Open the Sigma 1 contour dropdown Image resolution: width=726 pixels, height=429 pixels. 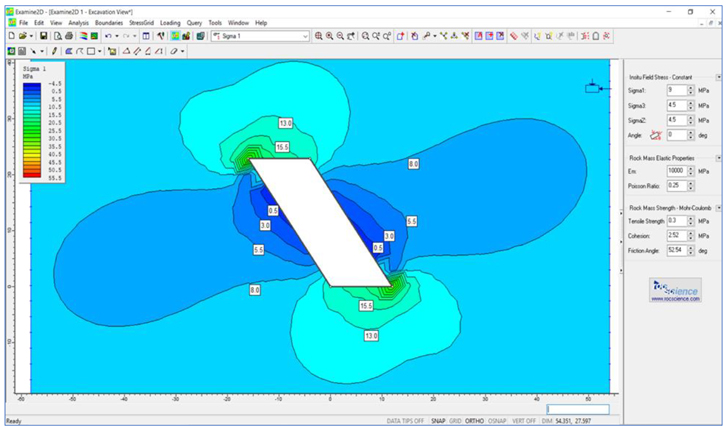tap(306, 36)
